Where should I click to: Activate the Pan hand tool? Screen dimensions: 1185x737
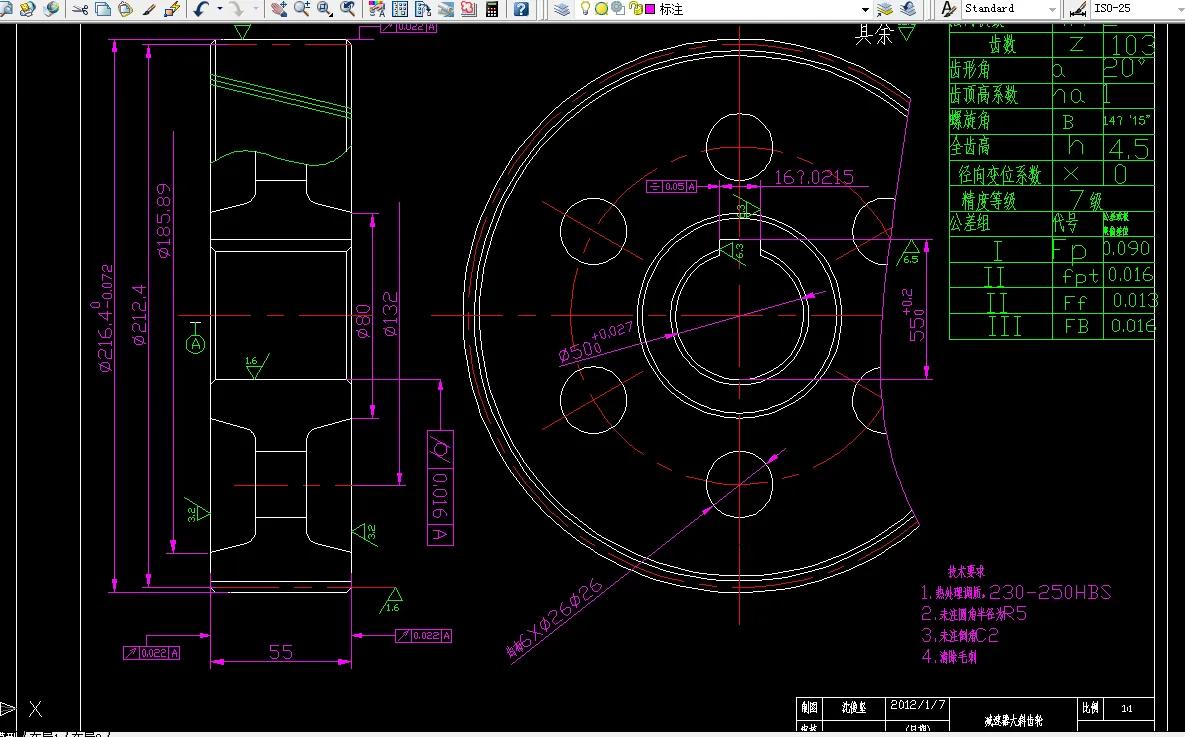(279, 9)
